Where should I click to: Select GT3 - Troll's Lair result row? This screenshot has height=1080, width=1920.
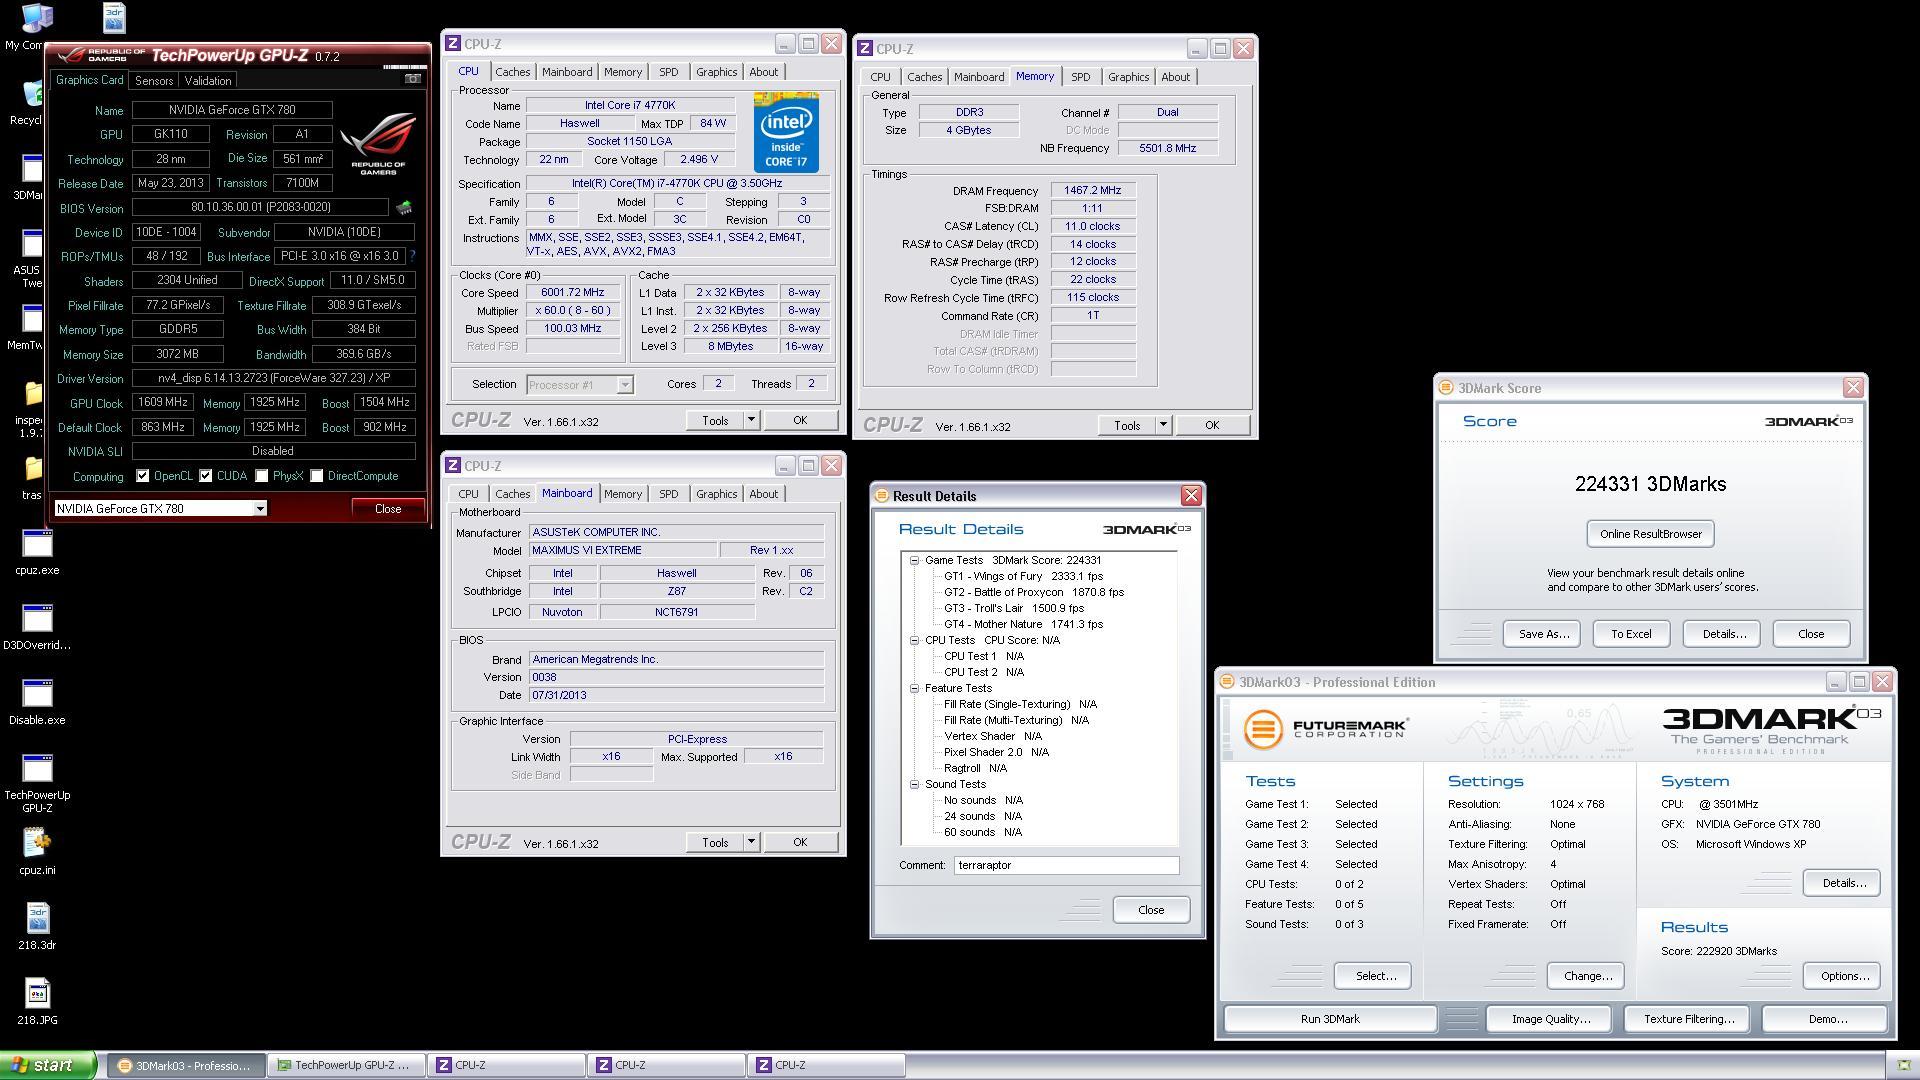(x=1014, y=608)
